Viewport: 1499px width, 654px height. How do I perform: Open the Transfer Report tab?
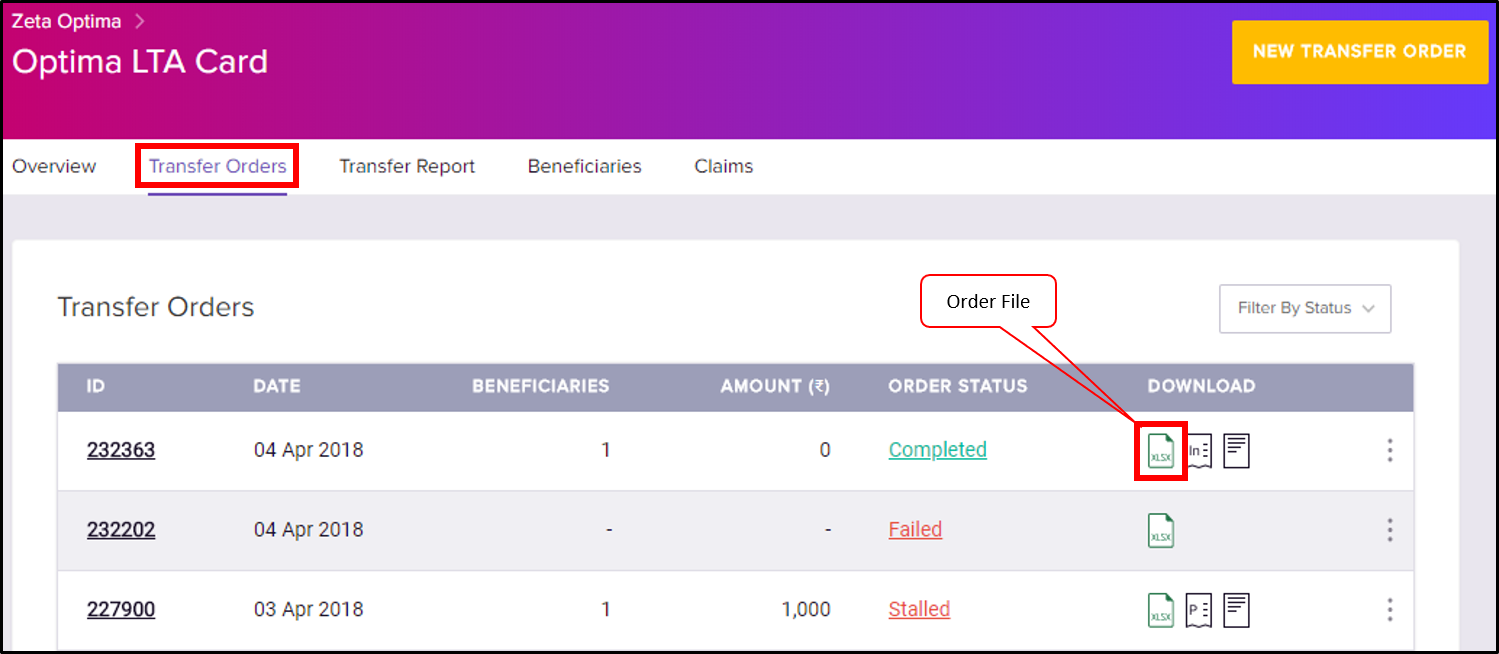(407, 167)
